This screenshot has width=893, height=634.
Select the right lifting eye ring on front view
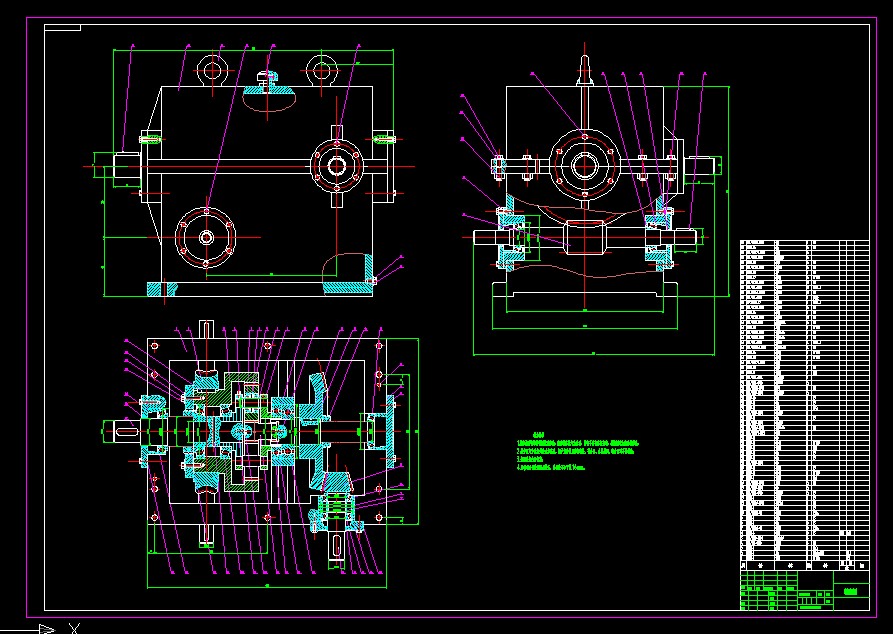coord(322,71)
